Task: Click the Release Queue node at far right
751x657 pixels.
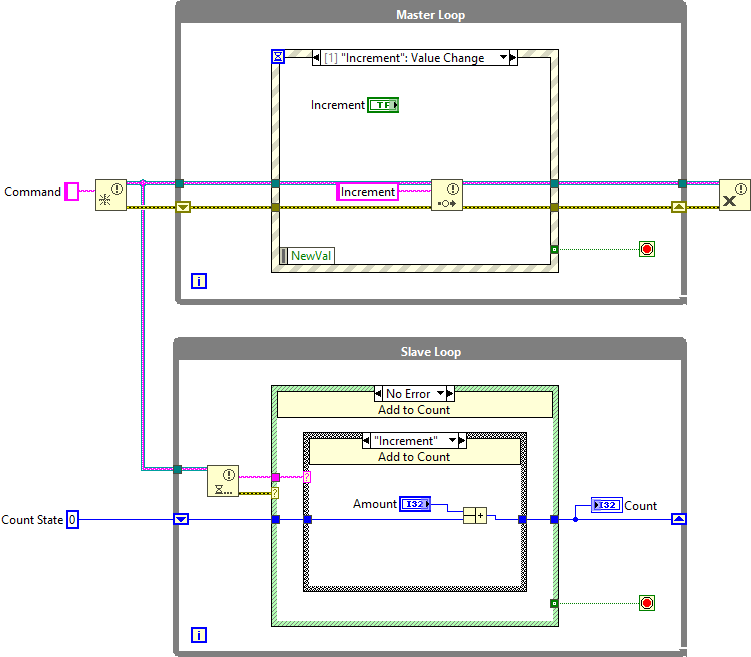Action: pyautogui.click(x=735, y=194)
